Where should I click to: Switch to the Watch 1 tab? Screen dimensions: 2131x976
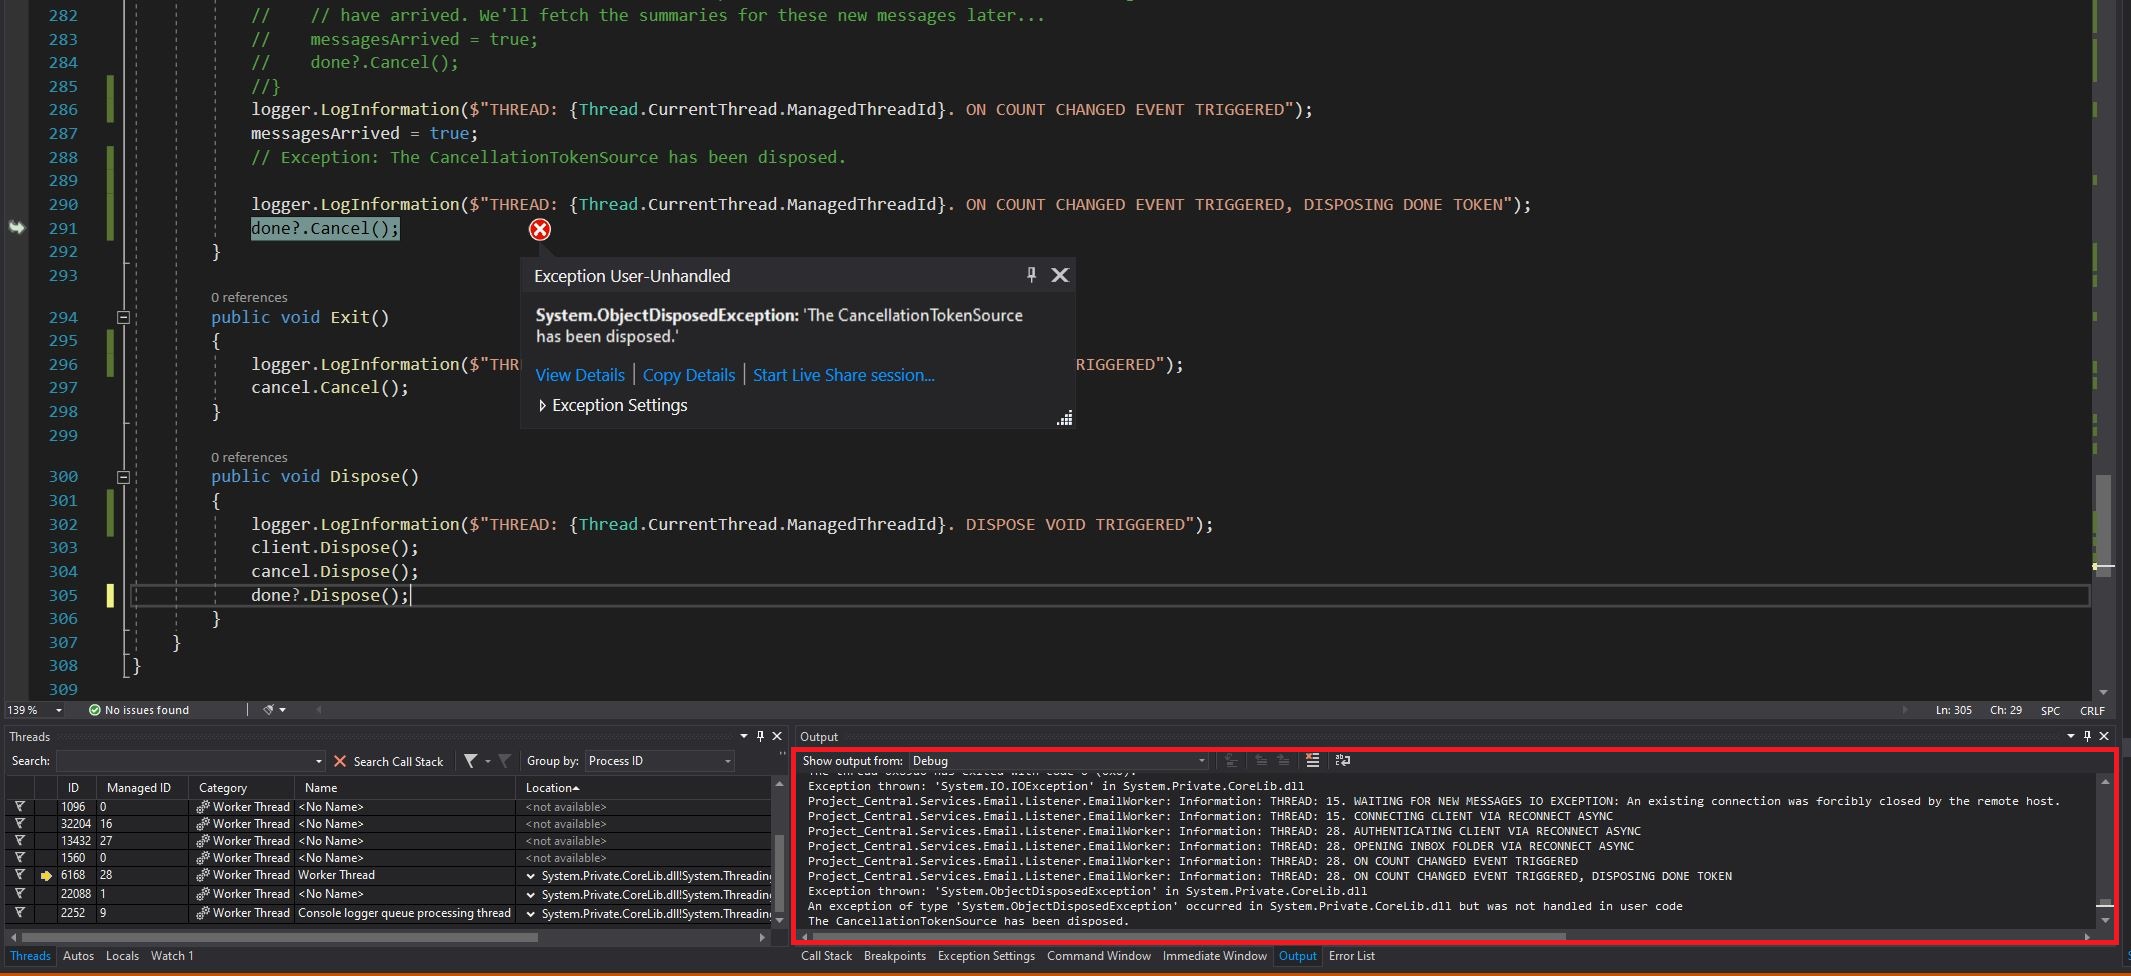pos(171,956)
